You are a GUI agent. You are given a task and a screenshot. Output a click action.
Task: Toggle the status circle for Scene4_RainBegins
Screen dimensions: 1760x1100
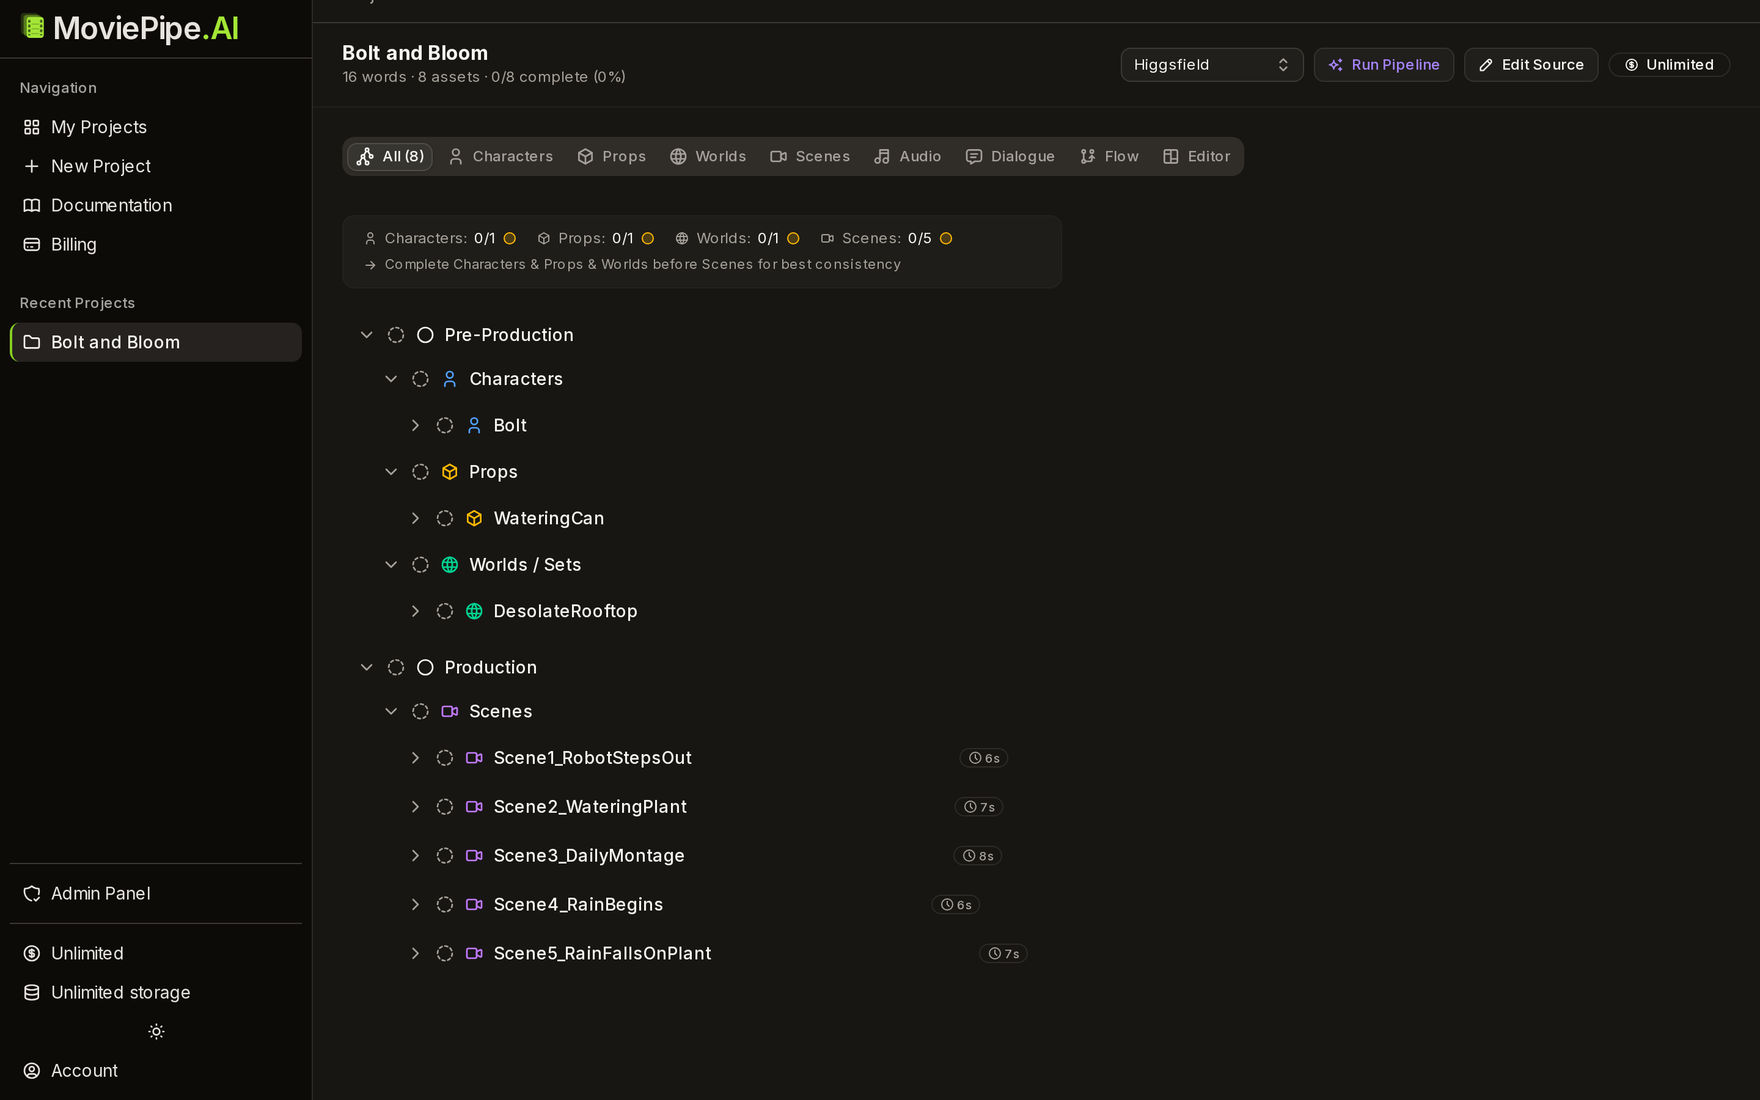tap(445, 905)
